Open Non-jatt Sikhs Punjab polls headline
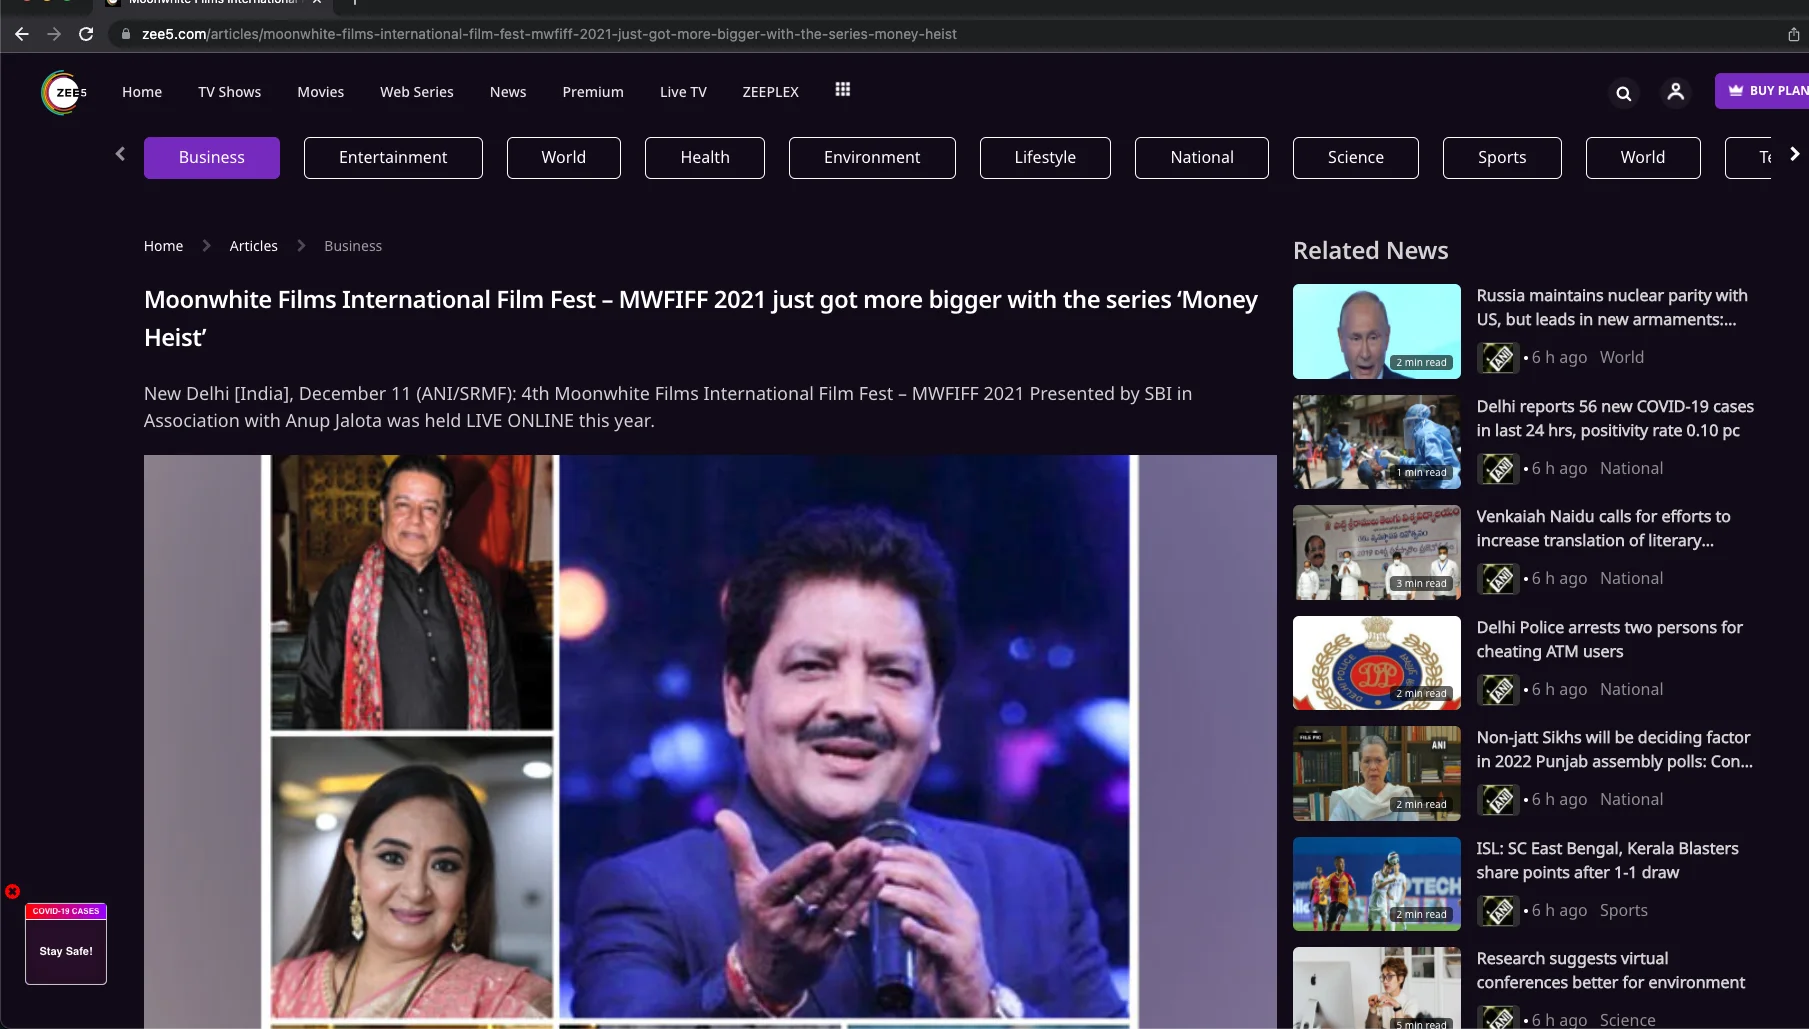This screenshot has height=1029, width=1809. [x=1614, y=750]
